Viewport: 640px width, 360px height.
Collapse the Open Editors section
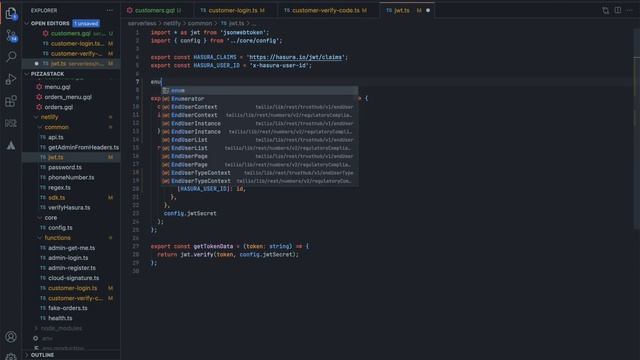27,23
